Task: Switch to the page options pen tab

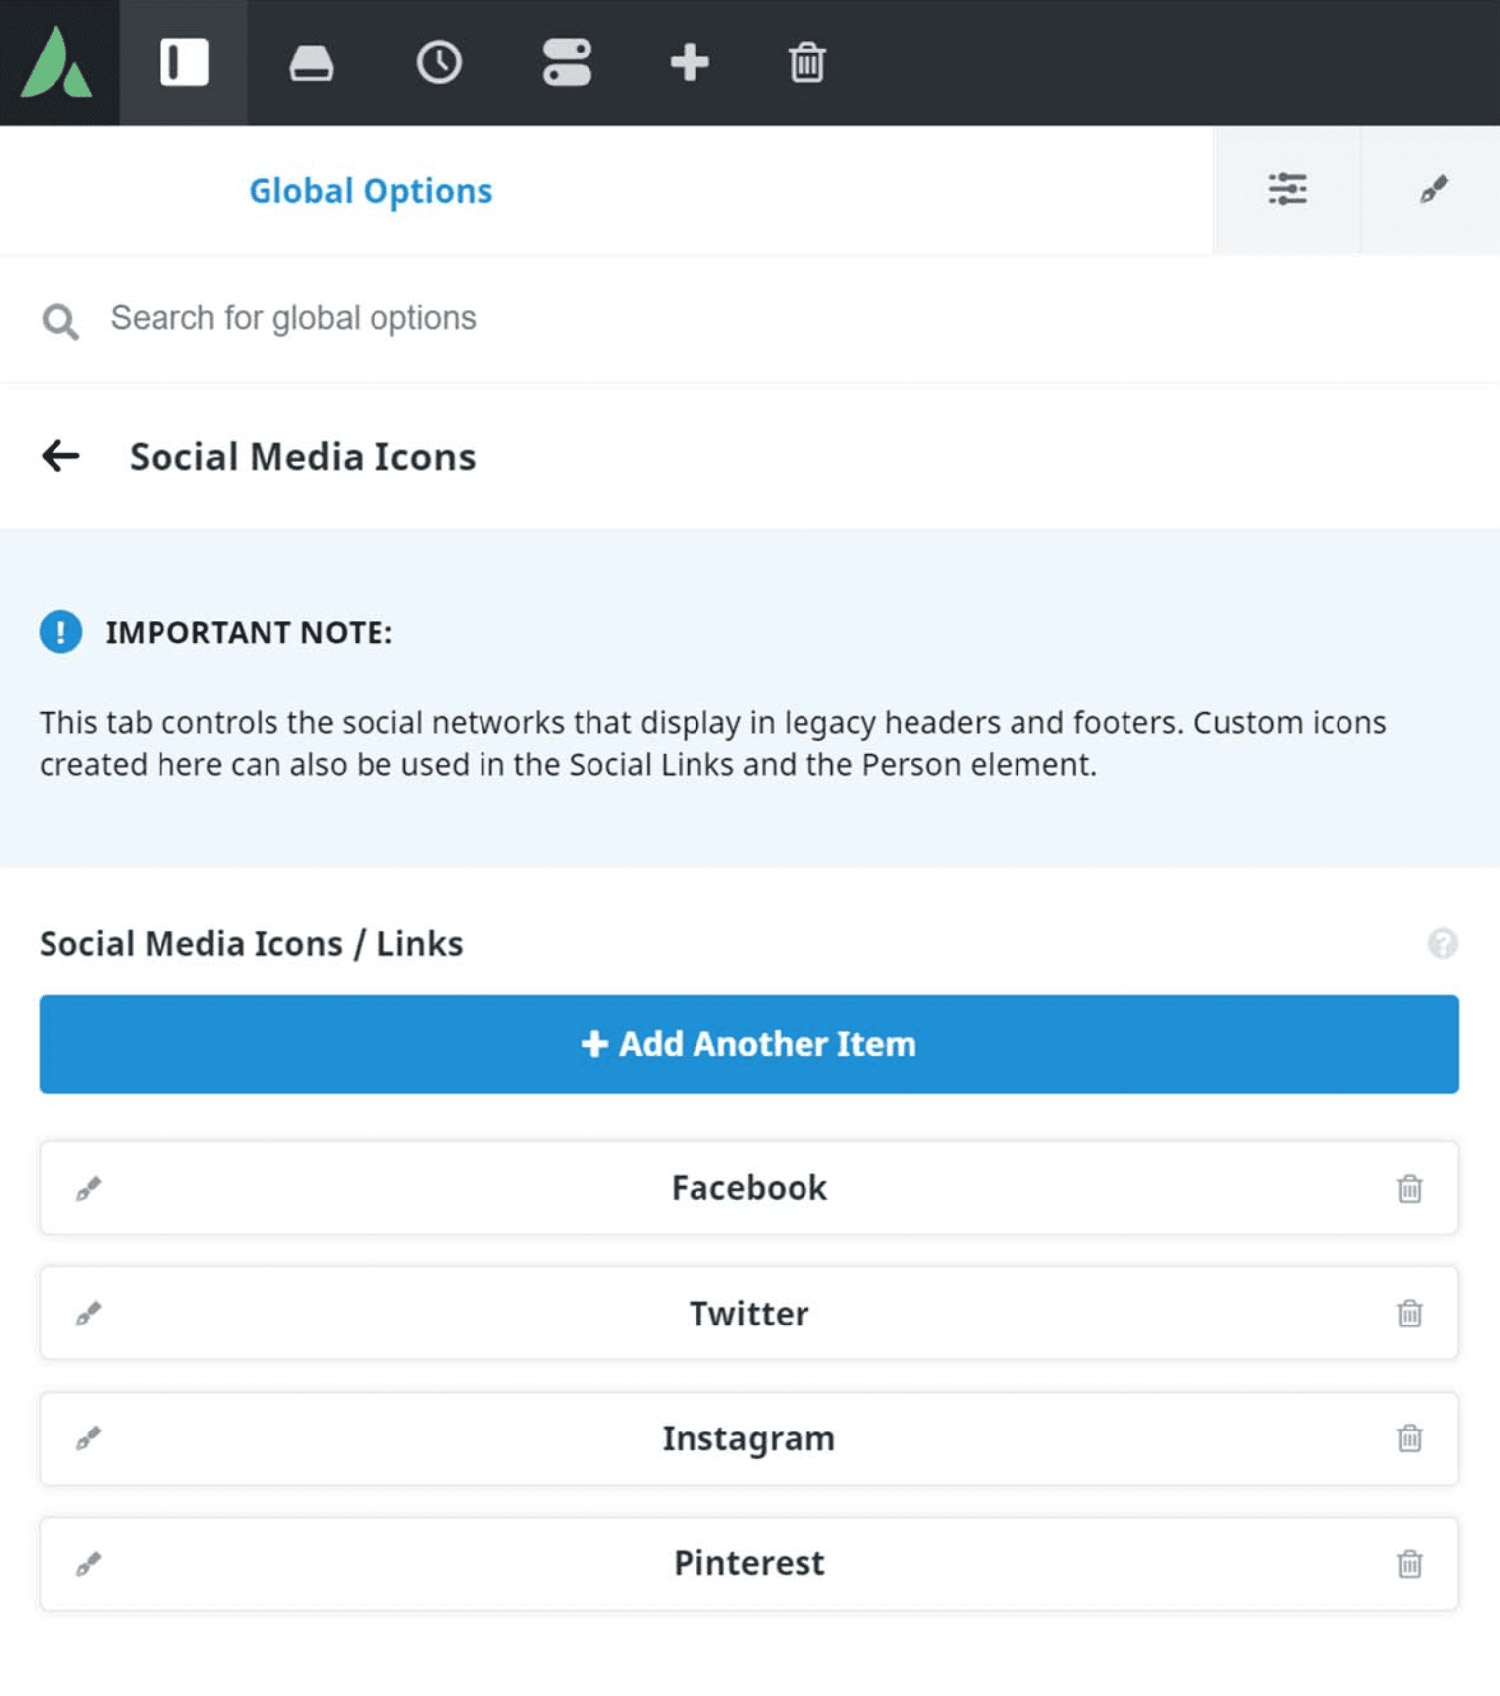Action: 1433,189
